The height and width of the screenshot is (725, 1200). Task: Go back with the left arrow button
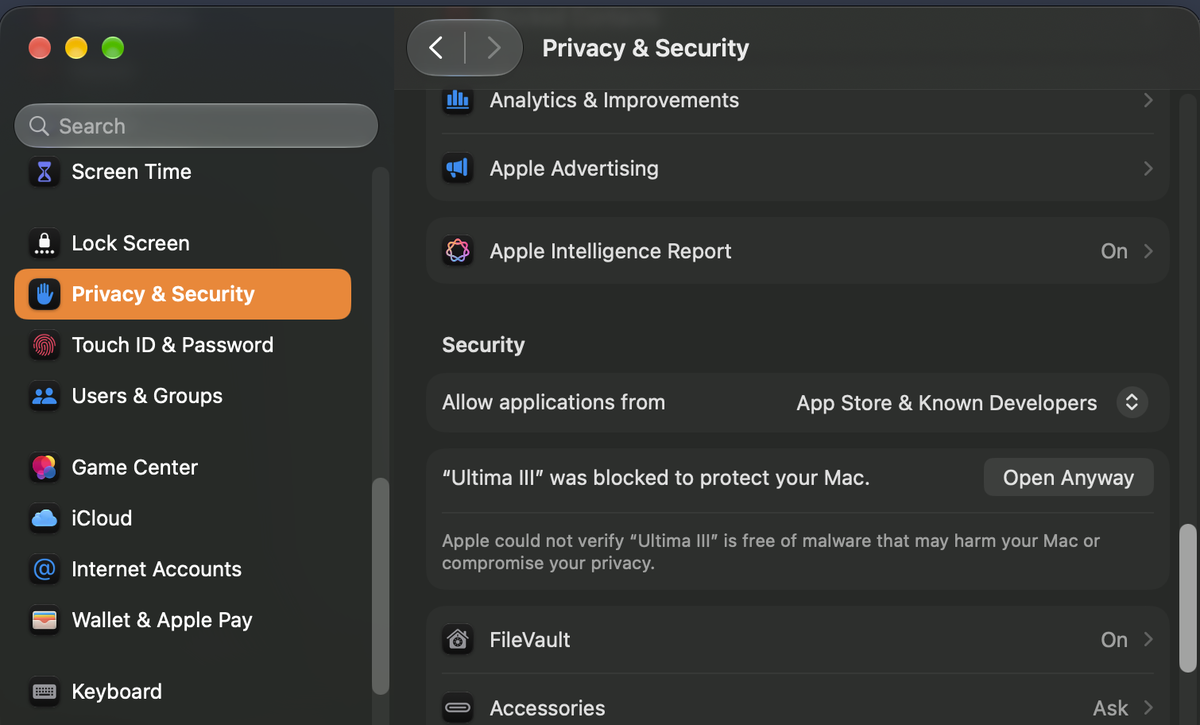pyautogui.click(x=436, y=48)
